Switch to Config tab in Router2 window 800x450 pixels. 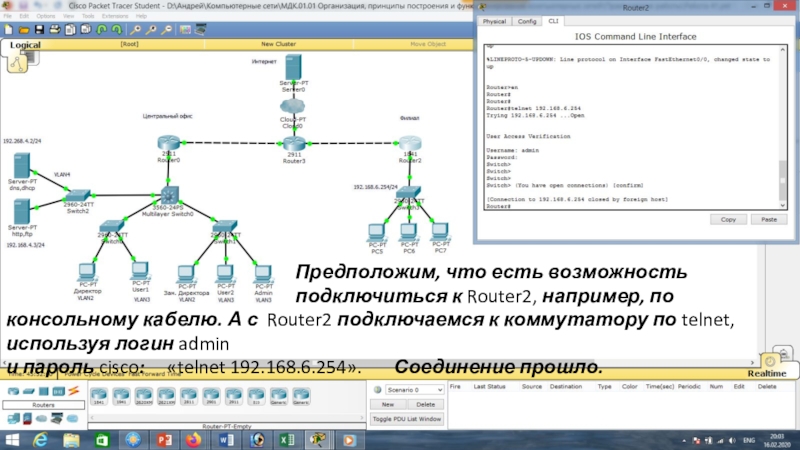(x=527, y=21)
